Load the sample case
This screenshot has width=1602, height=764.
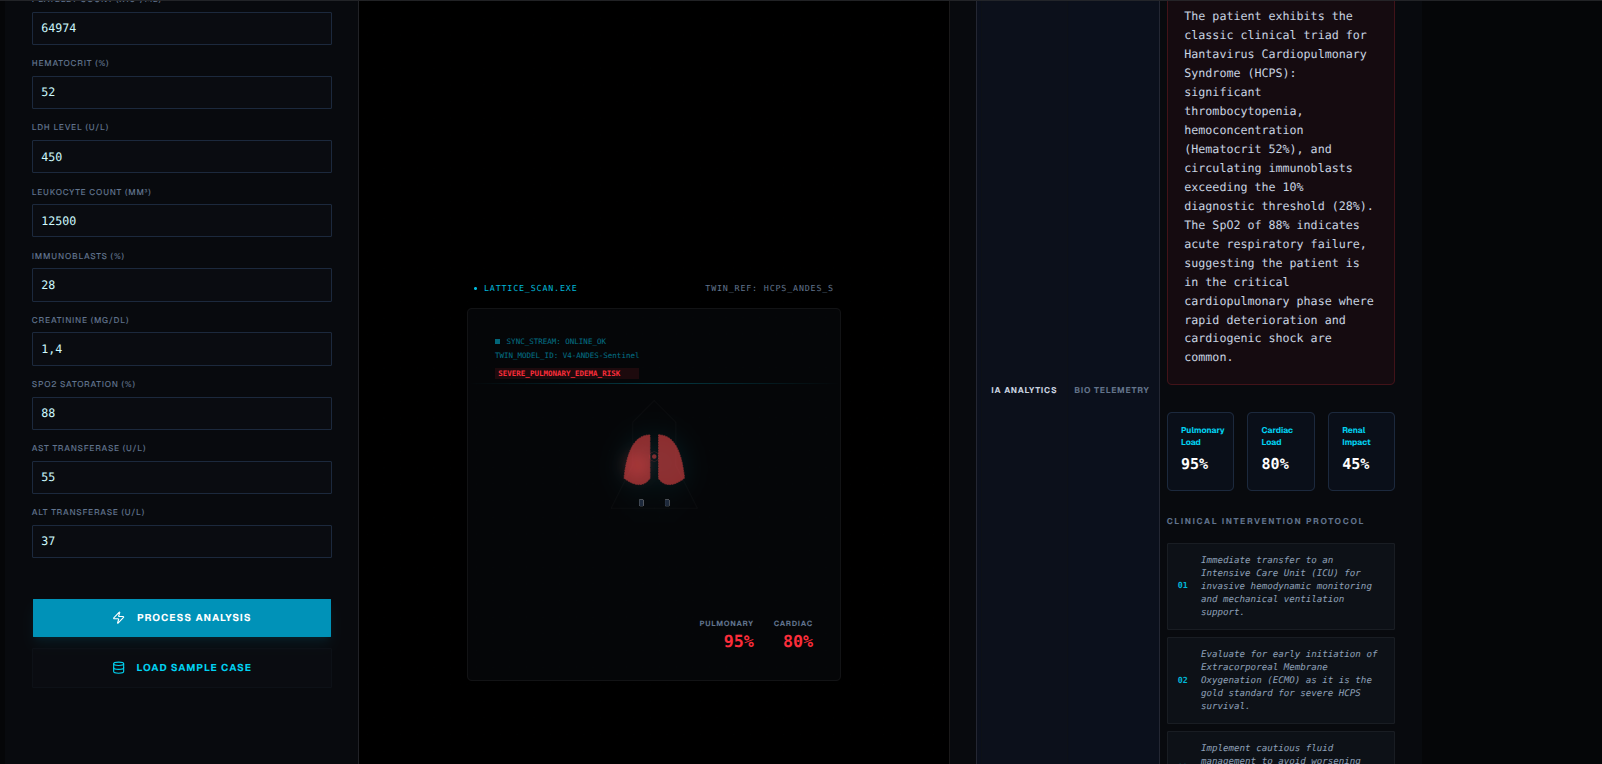pyautogui.click(x=182, y=668)
